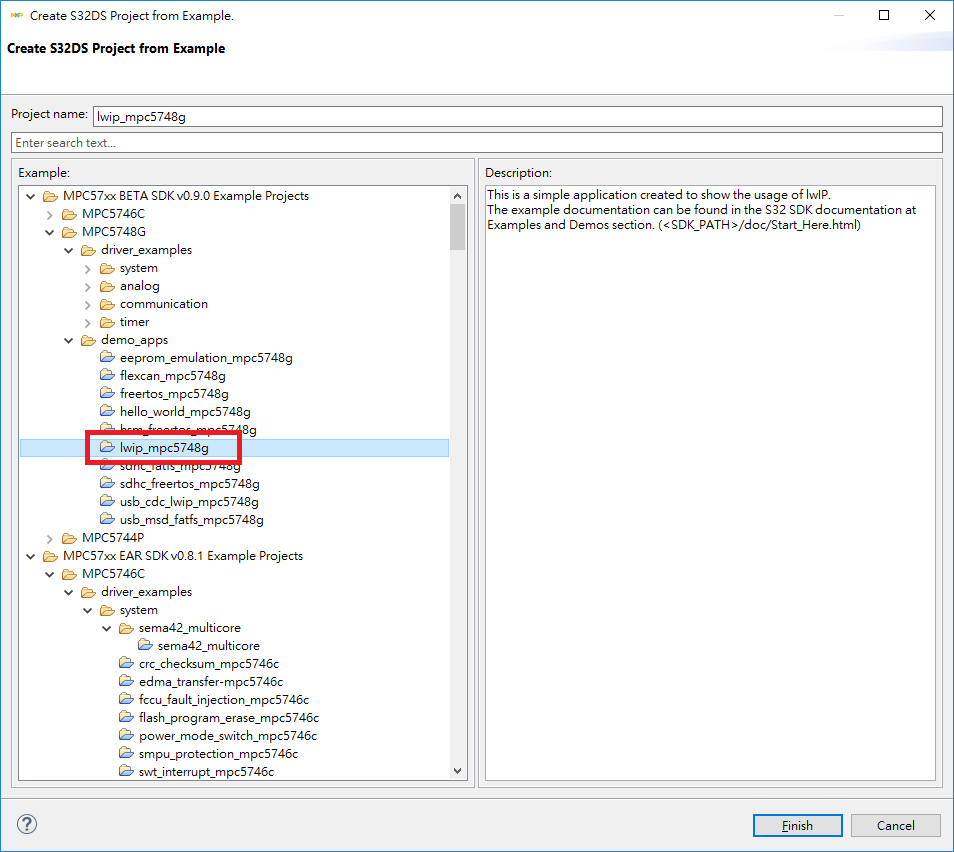Image resolution: width=954 pixels, height=852 pixels.
Task: Click the demo_apps folder icon
Action: tap(88, 340)
